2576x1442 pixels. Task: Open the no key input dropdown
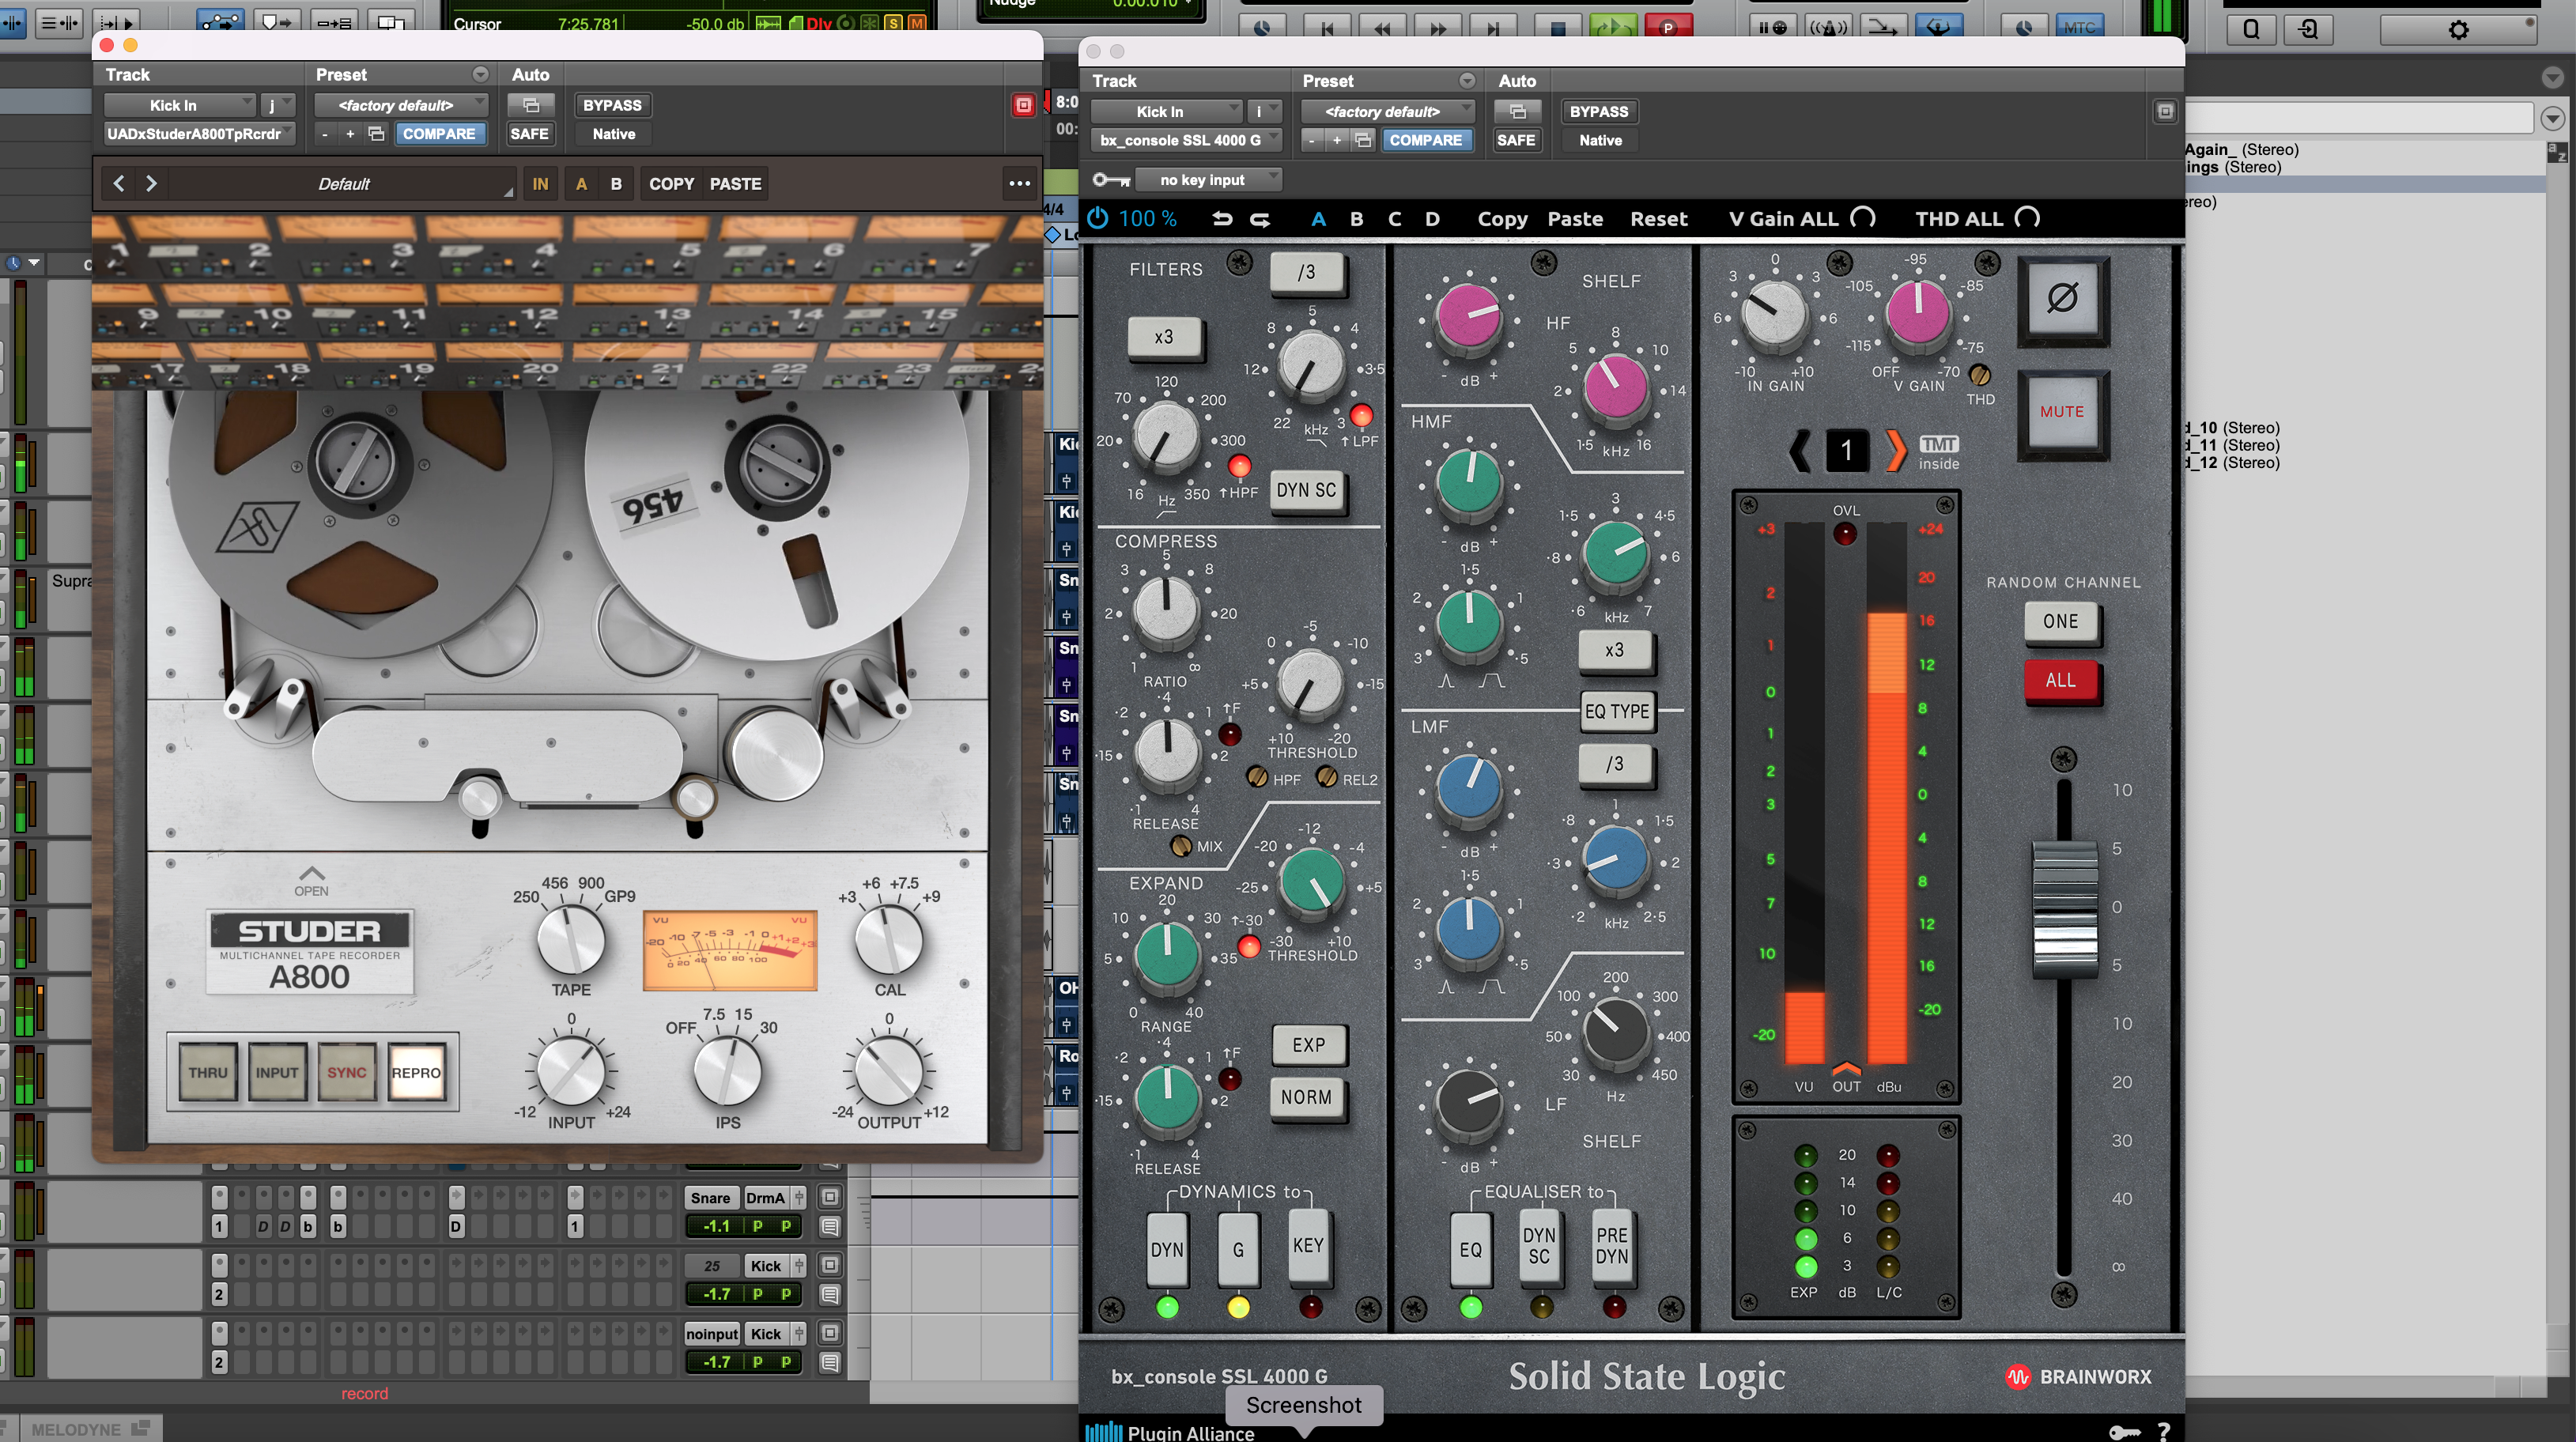coord(1212,180)
